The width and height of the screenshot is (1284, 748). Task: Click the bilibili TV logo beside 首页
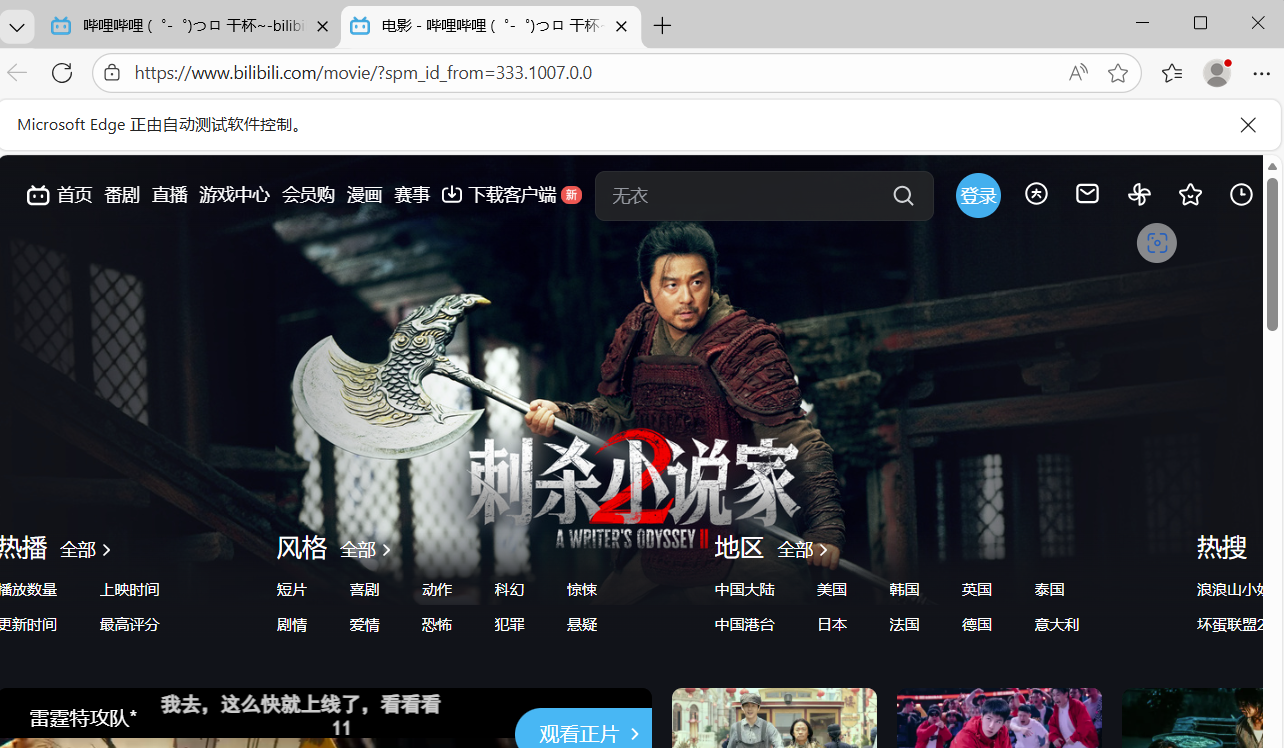pos(38,195)
